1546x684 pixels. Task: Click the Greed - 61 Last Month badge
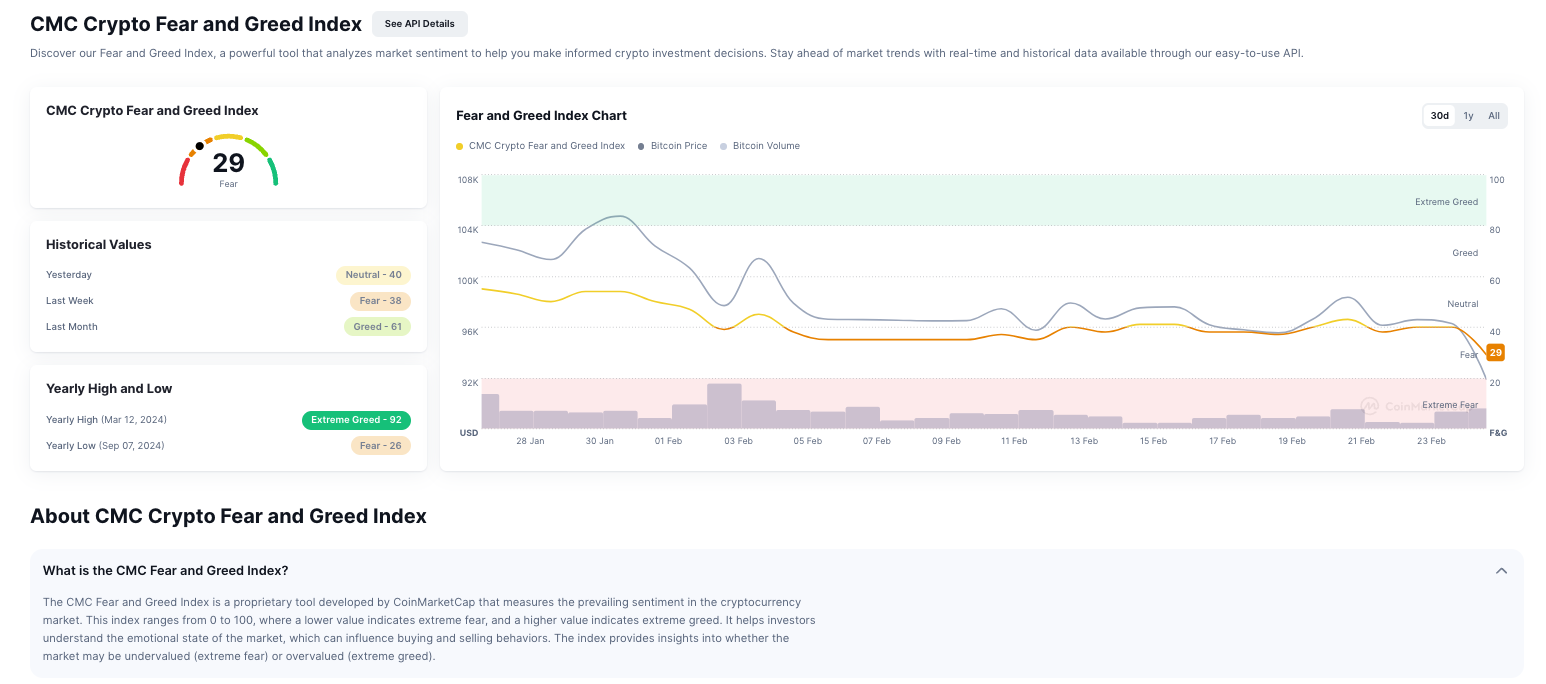pos(377,327)
